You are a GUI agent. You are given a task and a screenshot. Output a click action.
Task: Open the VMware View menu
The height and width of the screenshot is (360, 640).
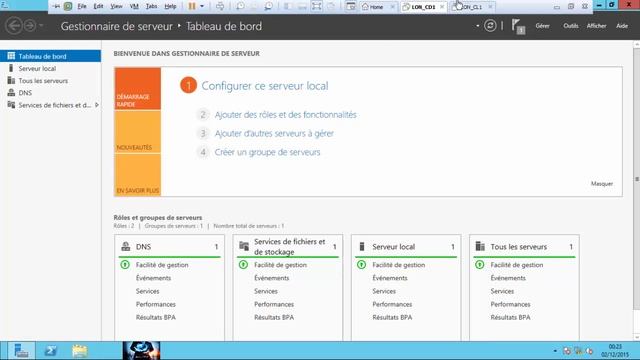116,7
